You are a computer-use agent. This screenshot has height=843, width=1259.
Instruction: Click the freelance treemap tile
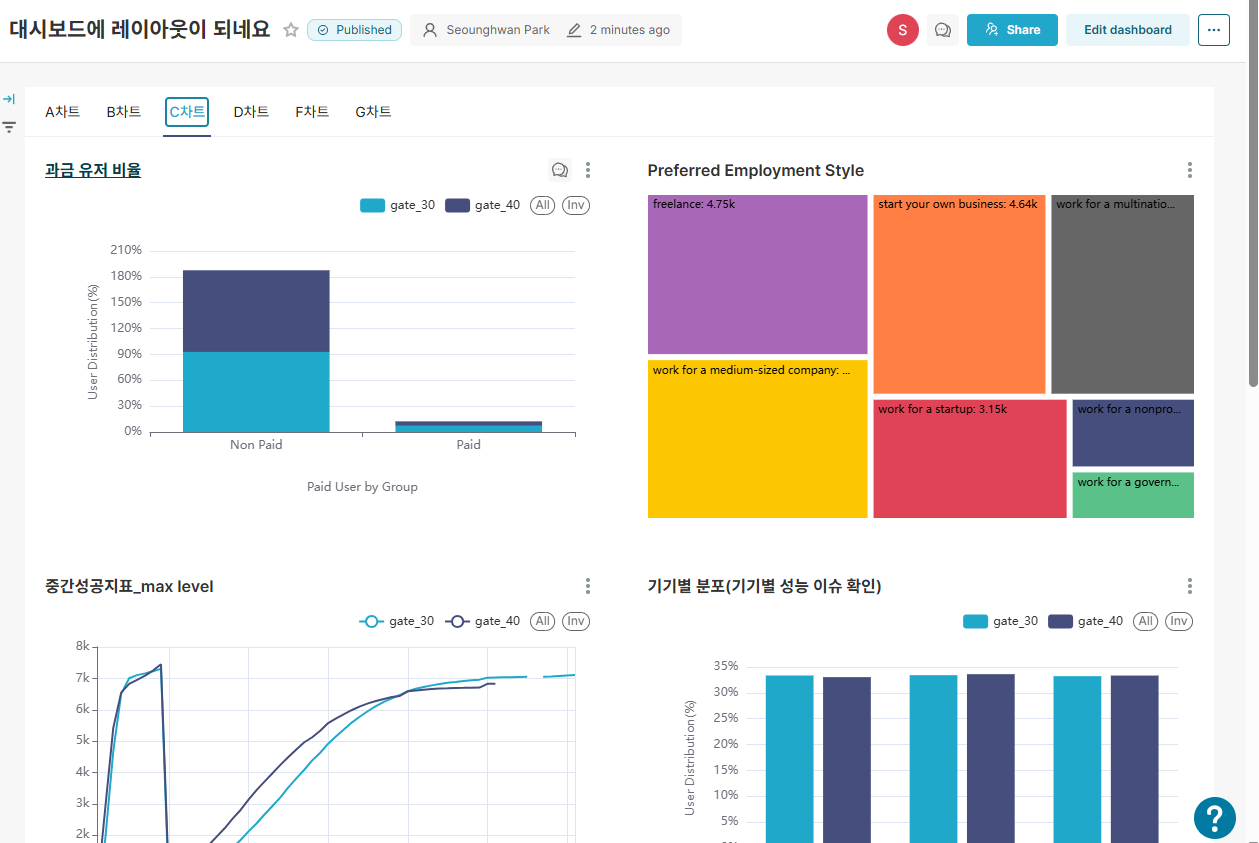pos(757,274)
